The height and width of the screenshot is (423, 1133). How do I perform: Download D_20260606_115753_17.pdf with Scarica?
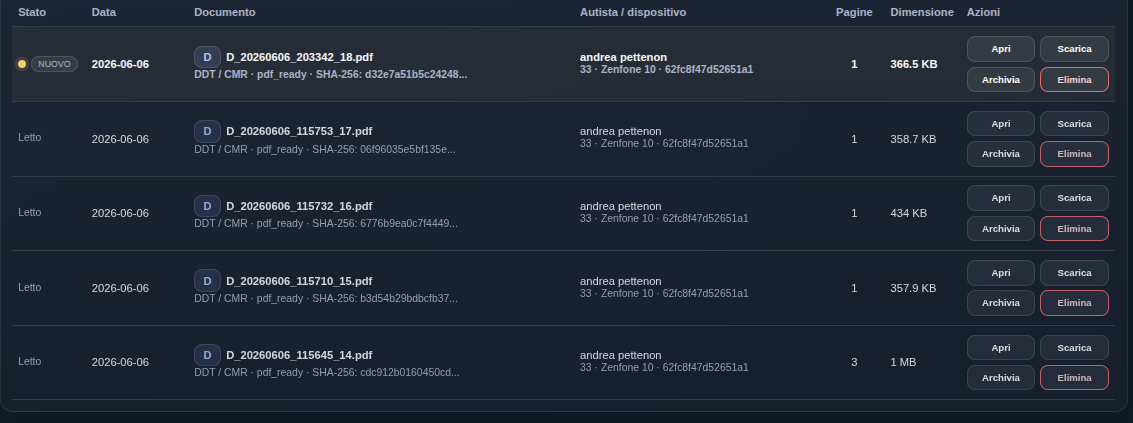pos(1074,124)
